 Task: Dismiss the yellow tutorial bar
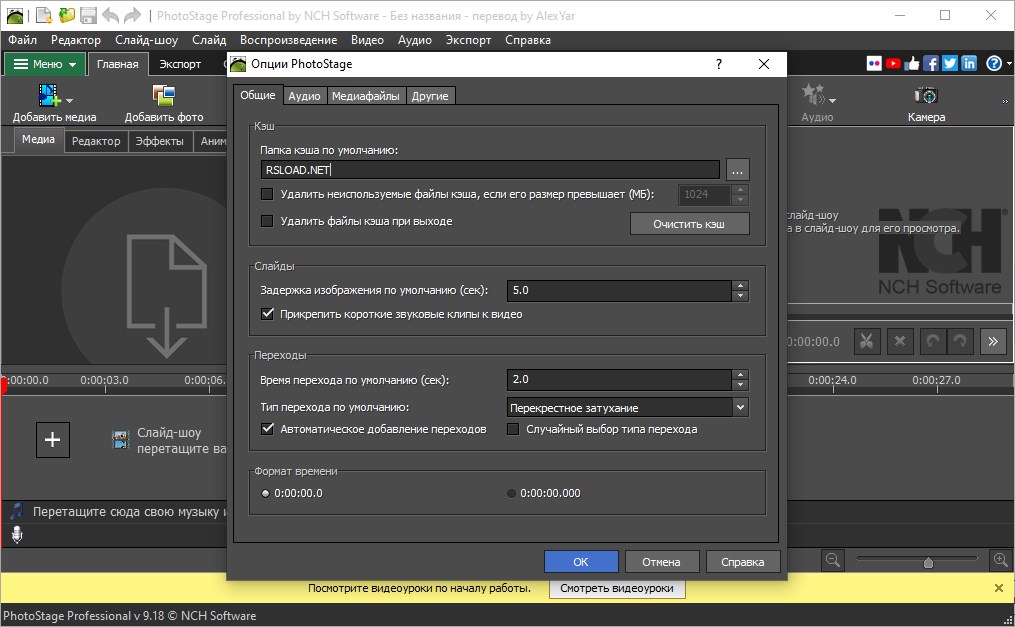pos(999,588)
